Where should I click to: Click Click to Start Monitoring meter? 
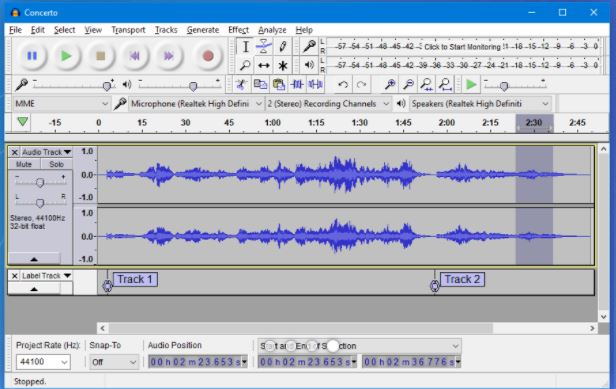[462, 47]
